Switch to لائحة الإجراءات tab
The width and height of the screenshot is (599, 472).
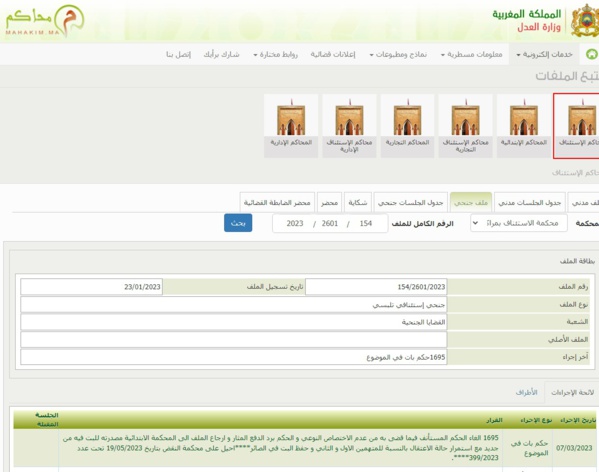[572, 393]
